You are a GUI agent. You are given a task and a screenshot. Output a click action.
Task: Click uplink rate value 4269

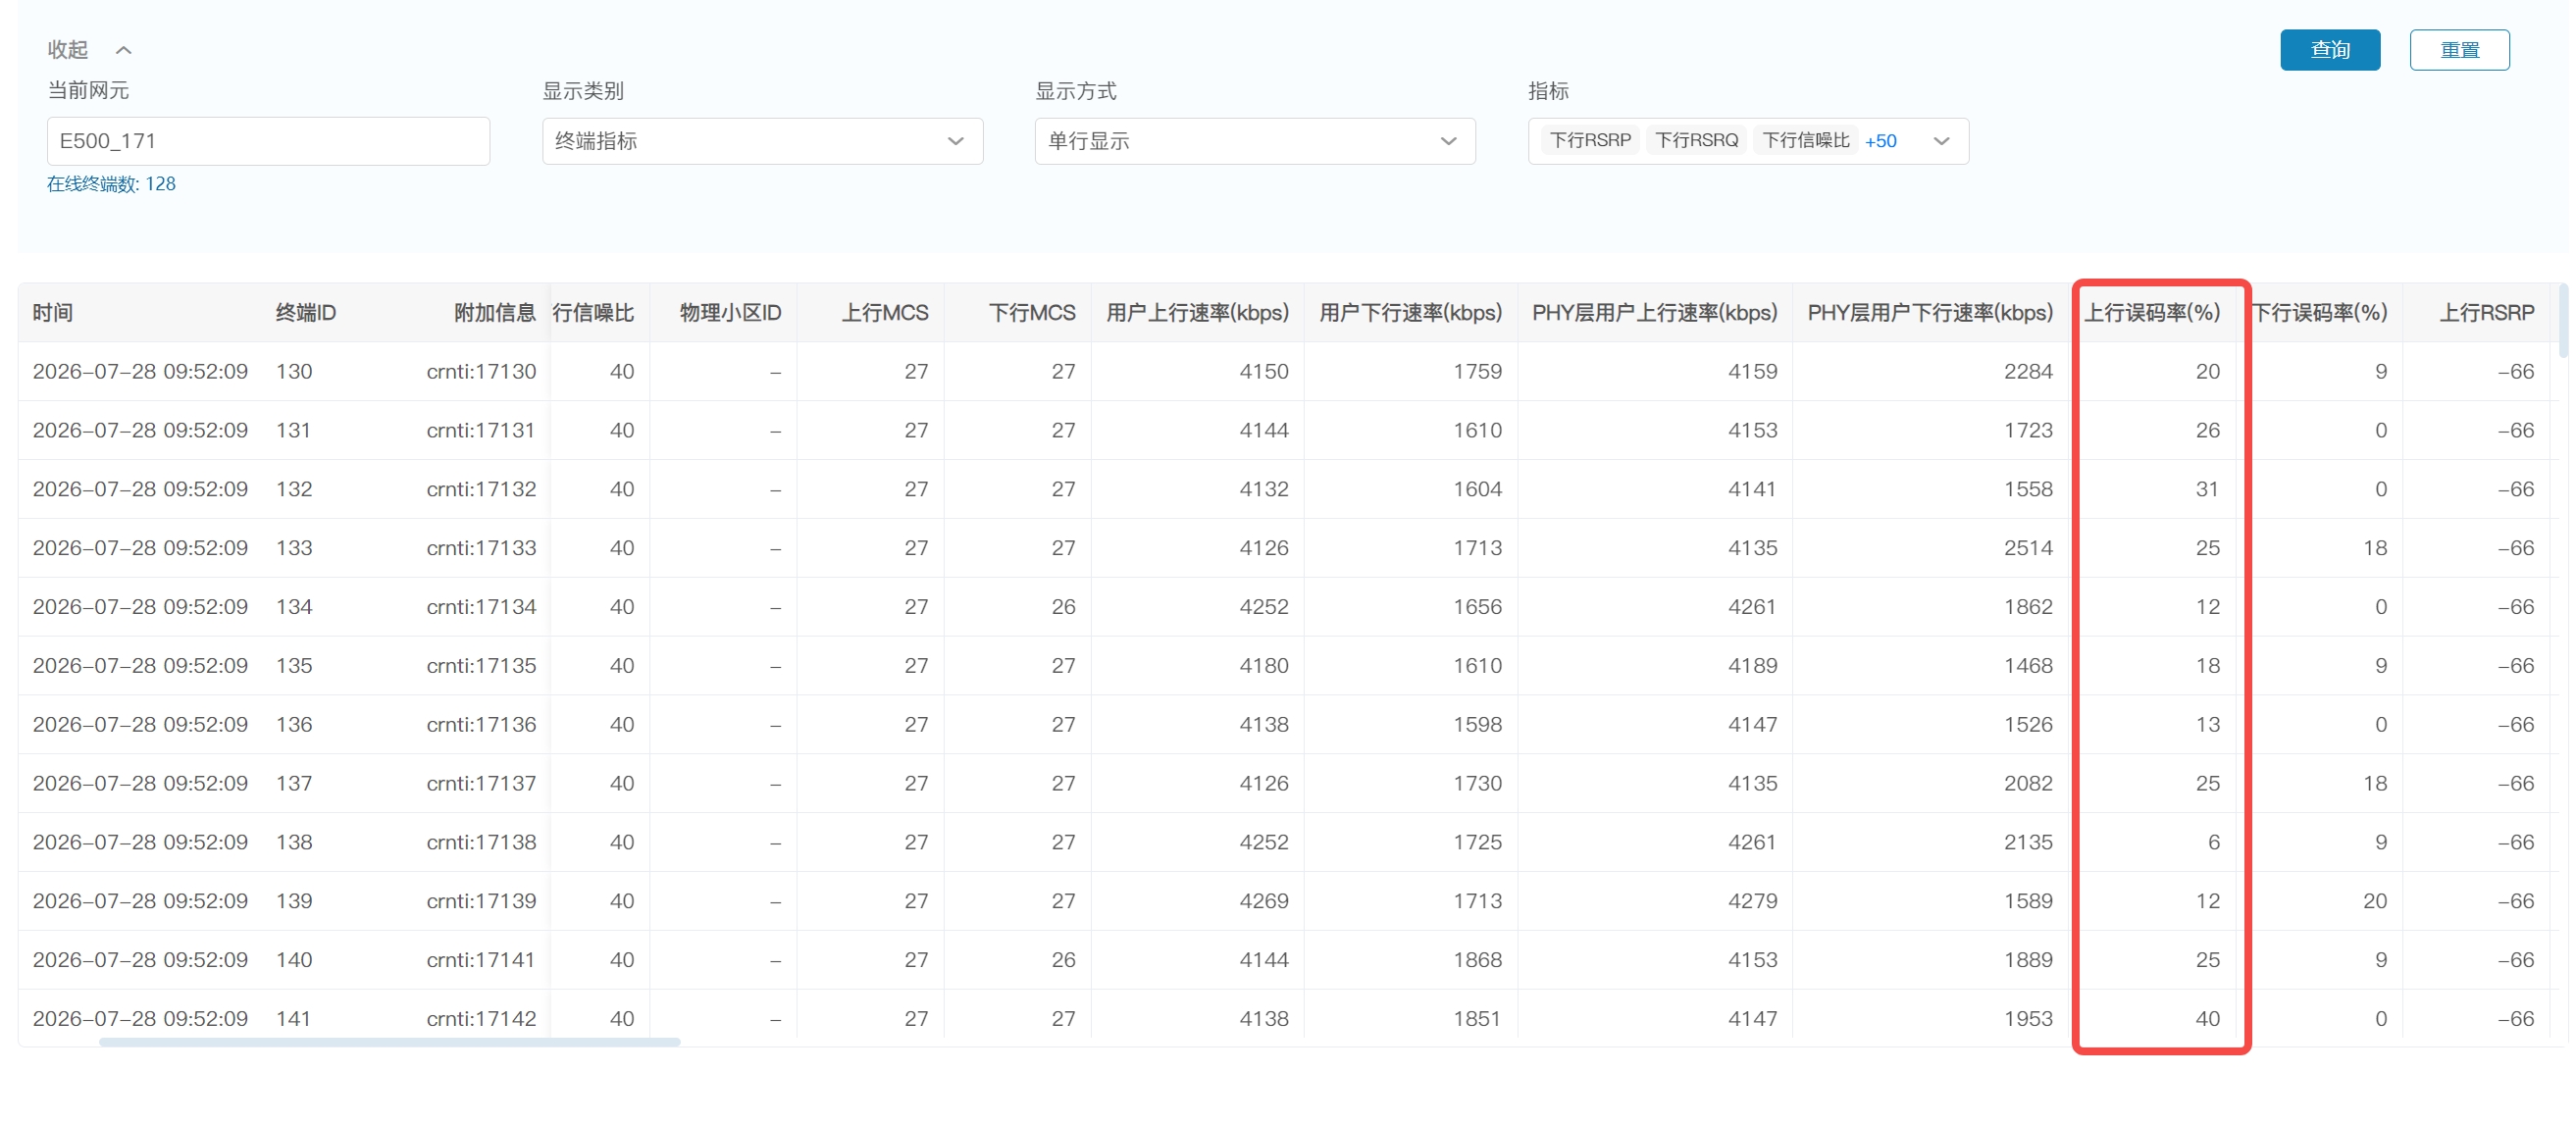click(x=1264, y=901)
